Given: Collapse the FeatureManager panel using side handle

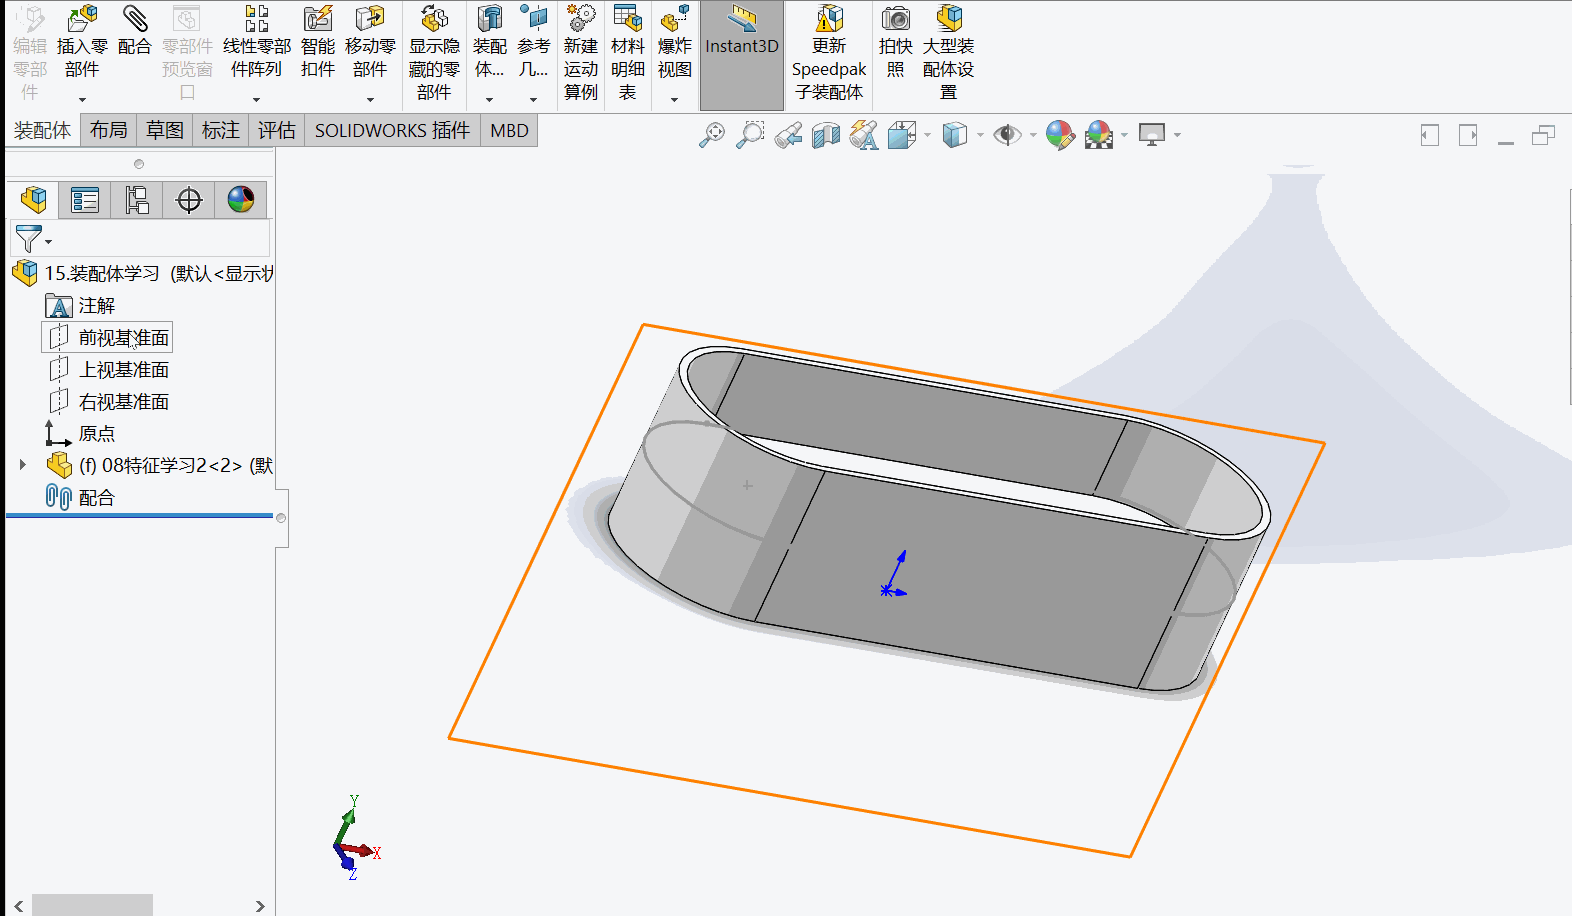Looking at the screenshot, I should 282,518.
